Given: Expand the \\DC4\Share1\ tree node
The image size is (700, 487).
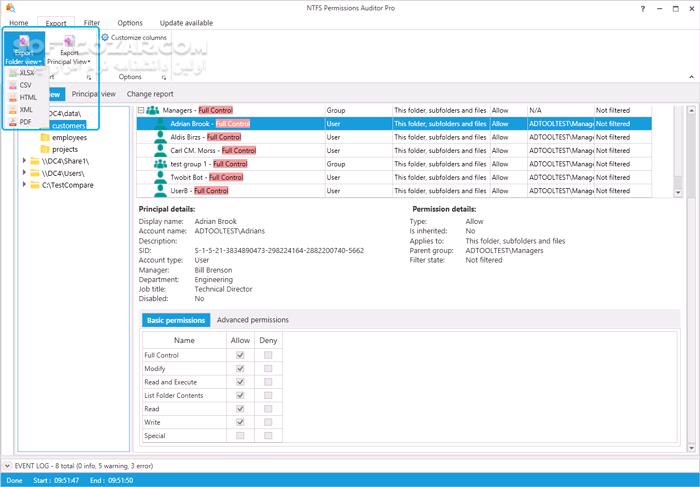Looking at the screenshot, I should [x=22, y=160].
